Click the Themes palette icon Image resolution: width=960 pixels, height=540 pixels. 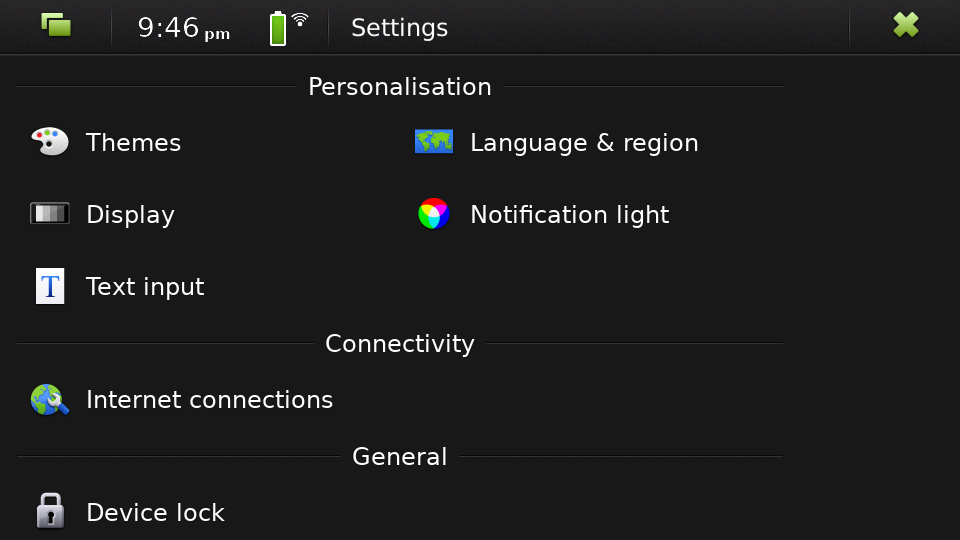point(50,141)
